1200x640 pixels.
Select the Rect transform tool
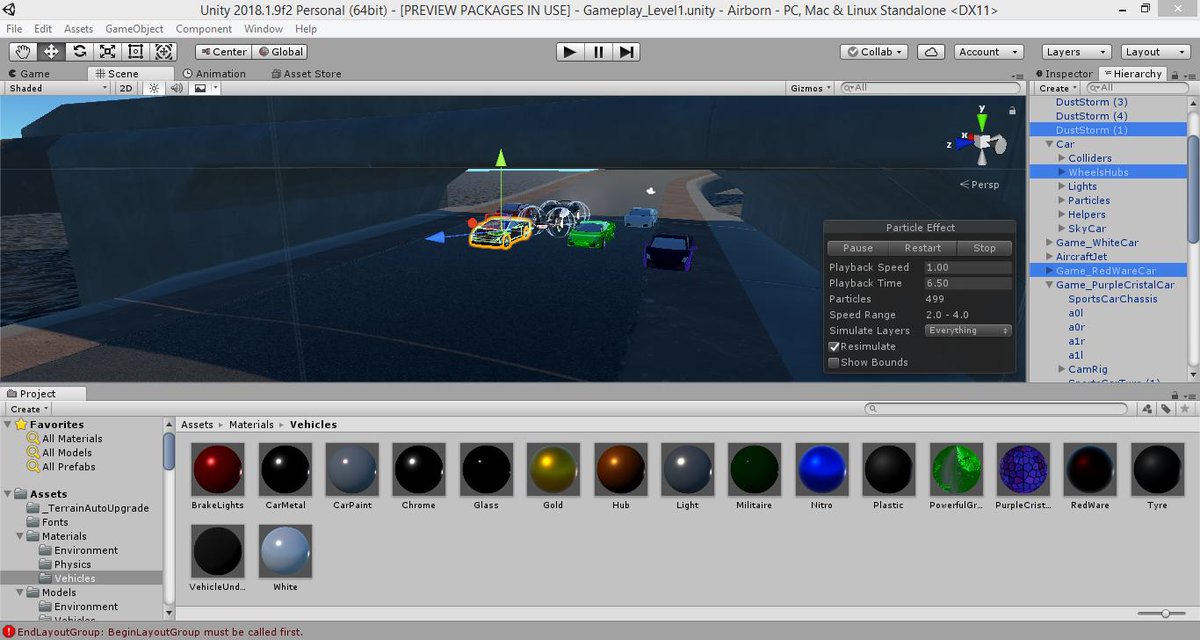pos(135,52)
